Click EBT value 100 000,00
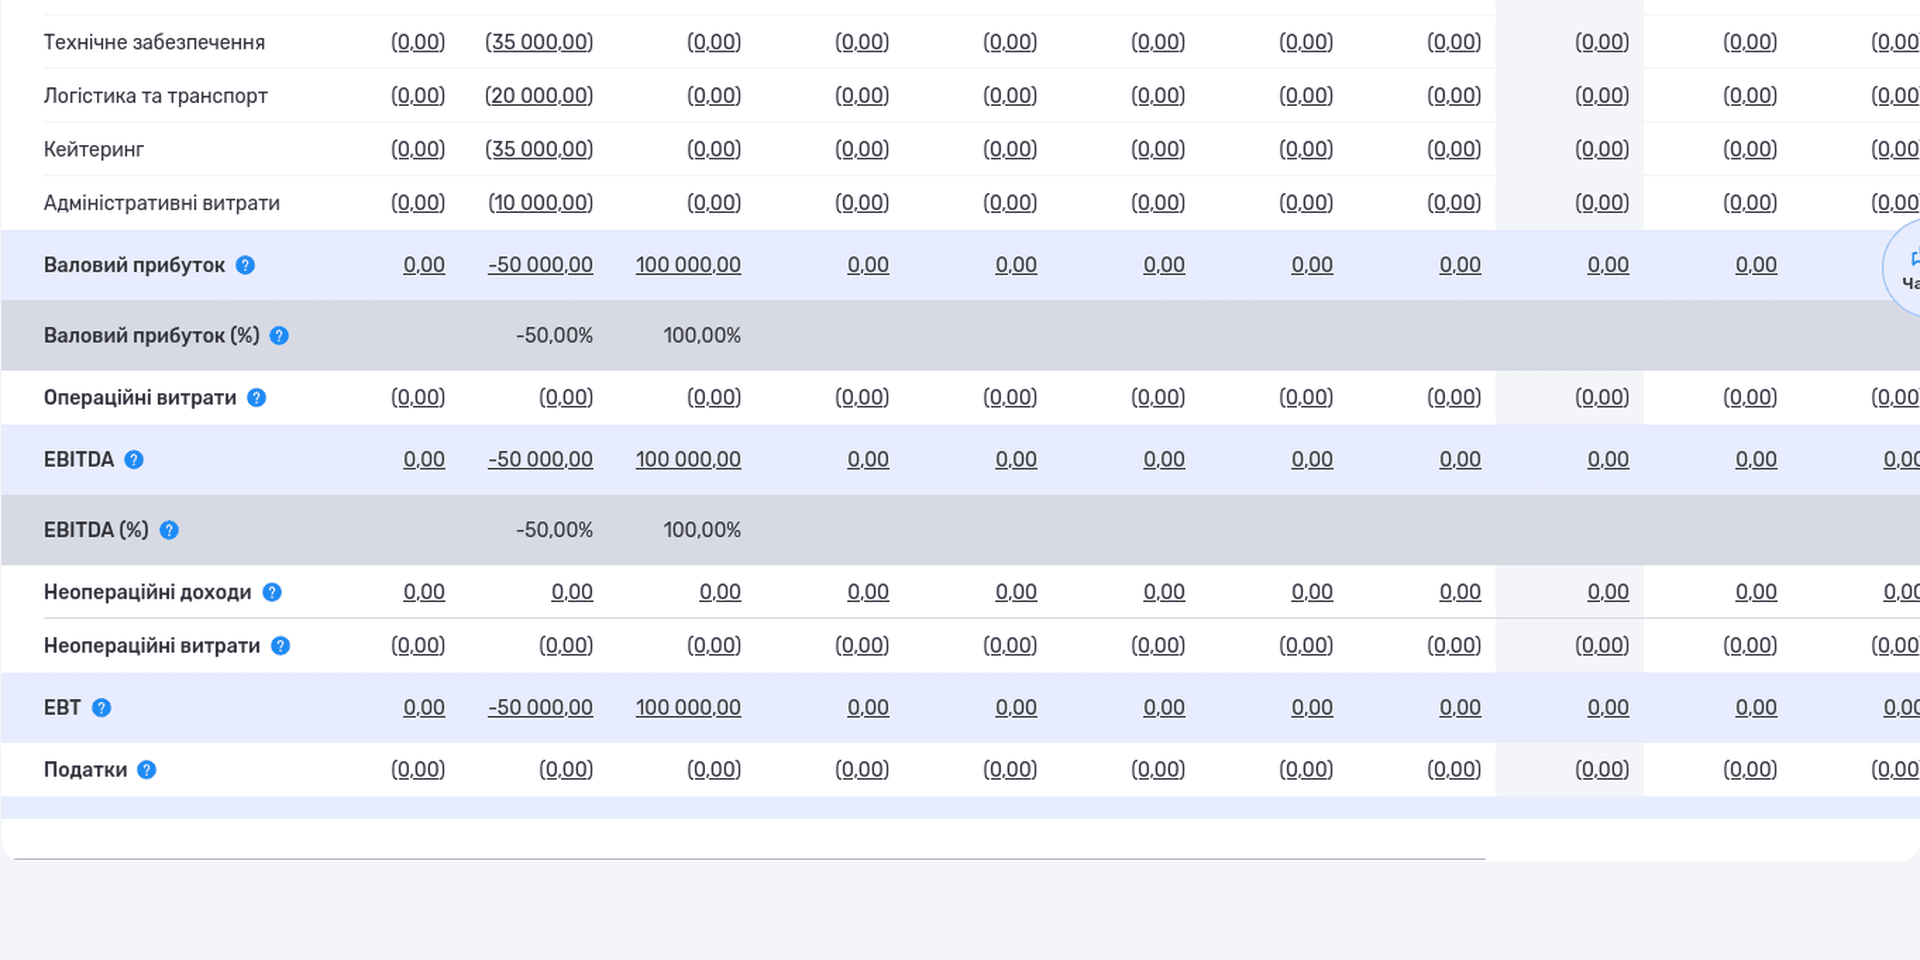The height and width of the screenshot is (960, 1920). 688,707
